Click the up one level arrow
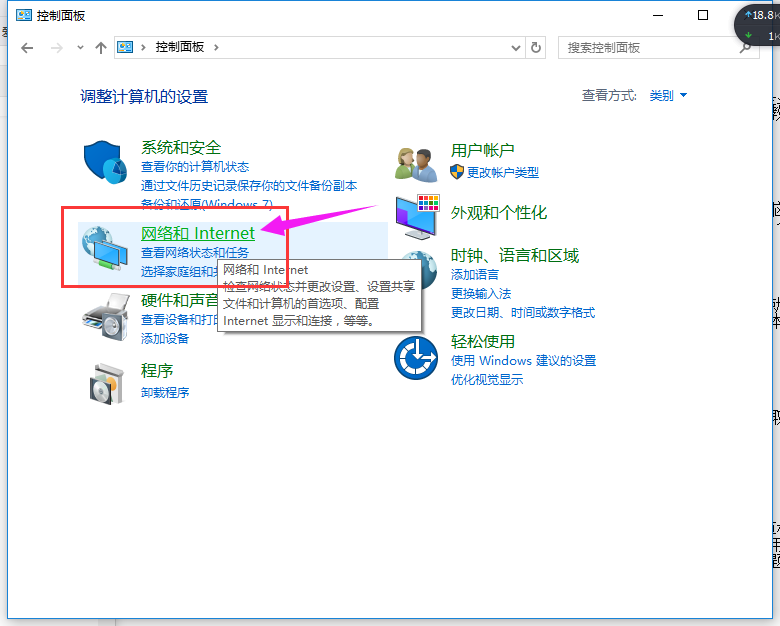This screenshot has width=780, height=626. (101, 48)
